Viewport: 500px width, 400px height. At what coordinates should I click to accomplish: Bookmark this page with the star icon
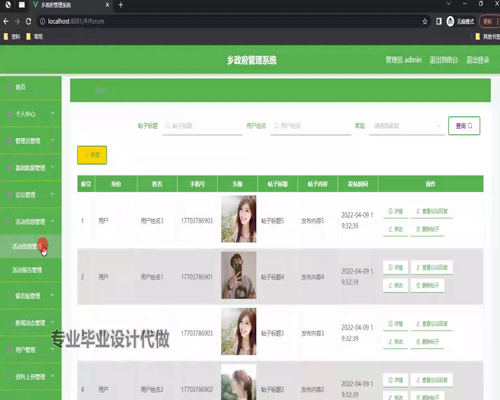click(x=425, y=21)
